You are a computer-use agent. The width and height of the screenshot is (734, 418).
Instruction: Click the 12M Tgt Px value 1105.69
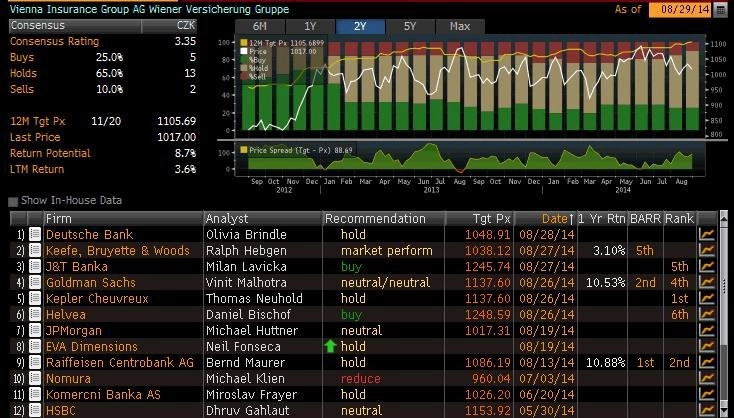[x=176, y=121]
